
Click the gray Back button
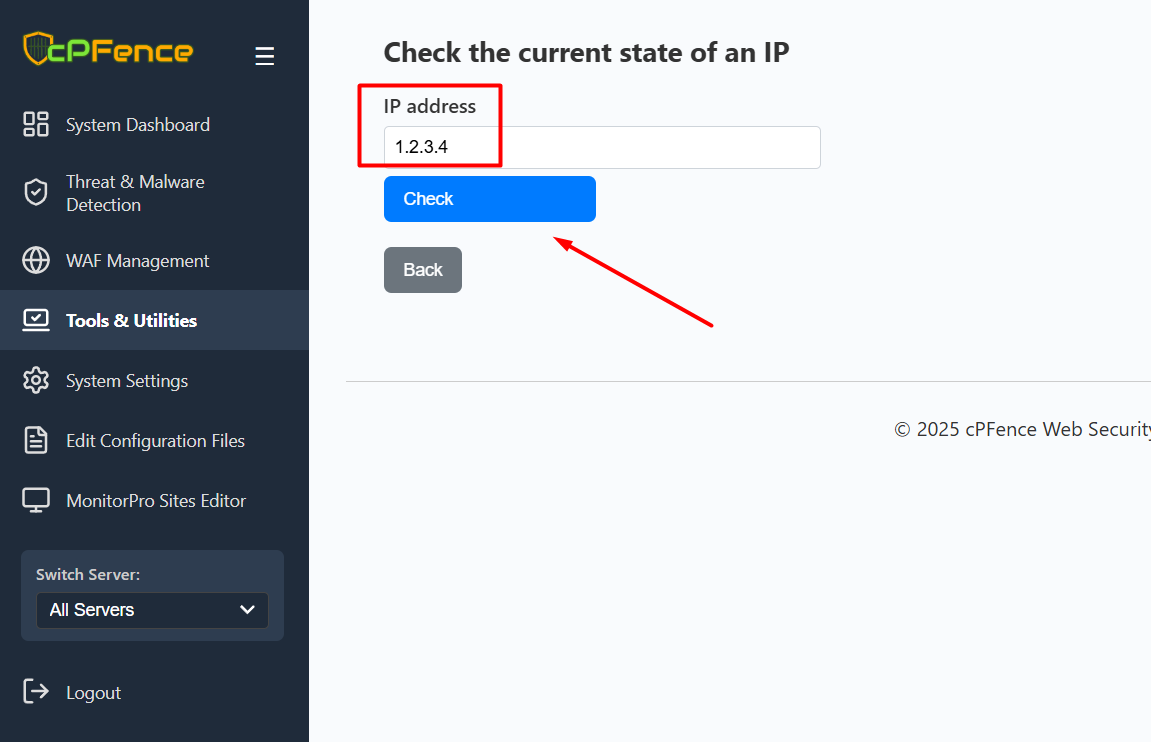(x=423, y=270)
